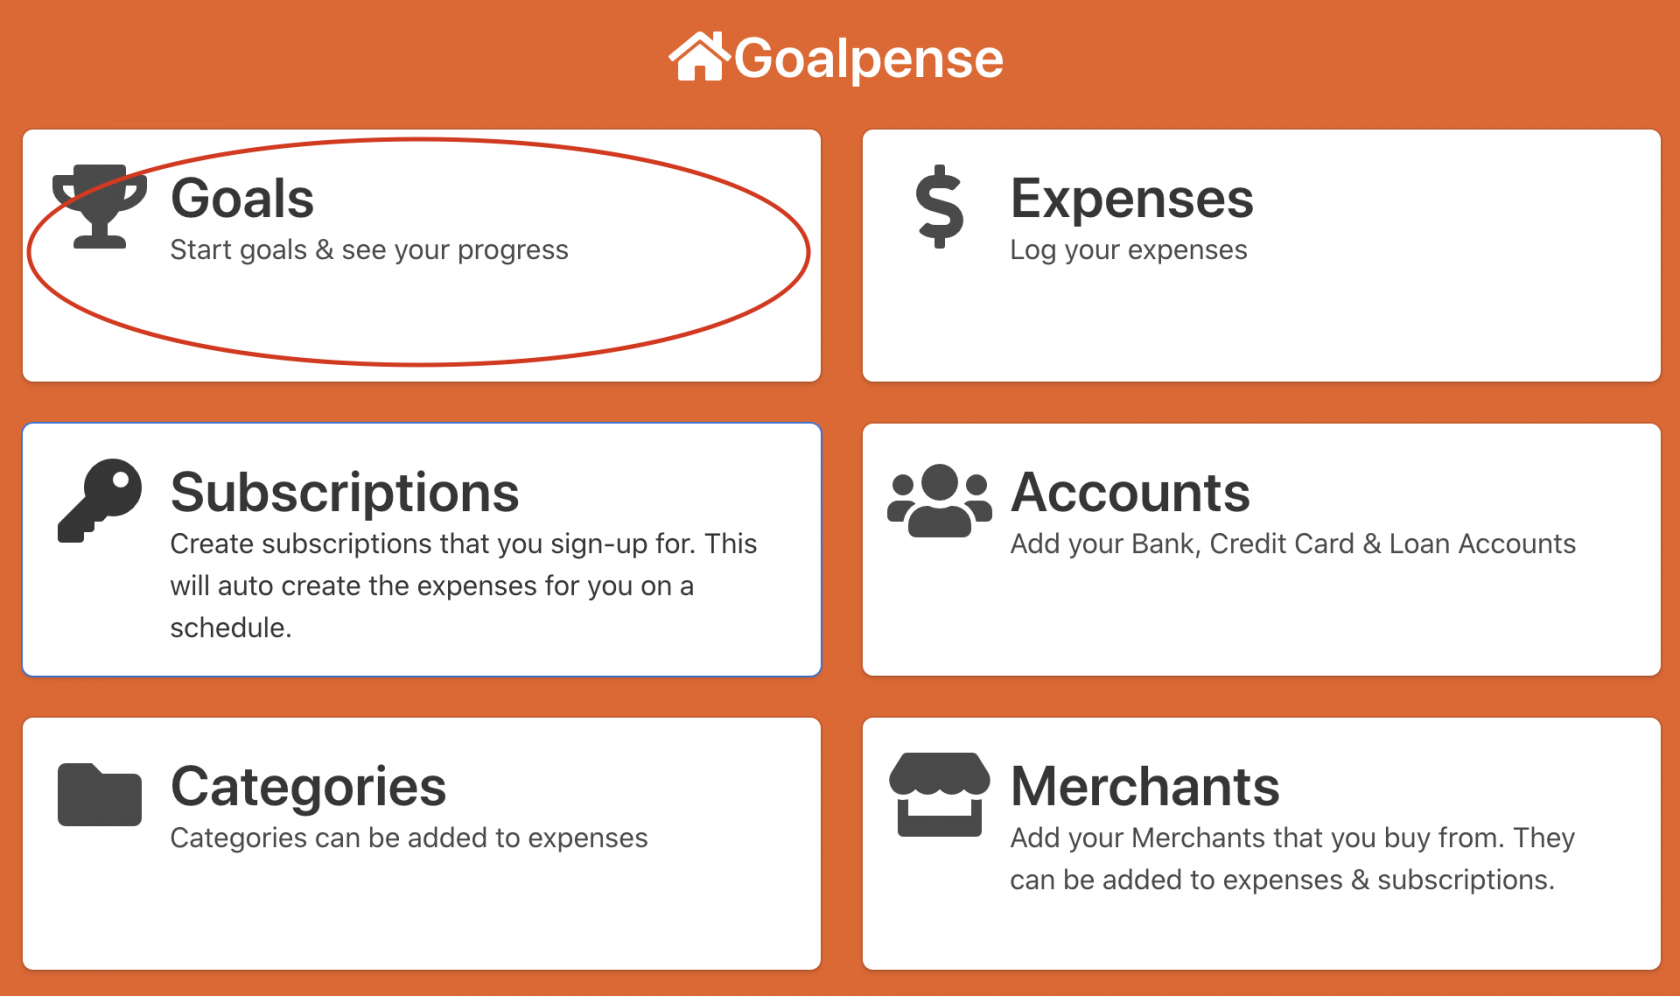
Task: Click the Goalpense title text
Action: (x=868, y=58)
